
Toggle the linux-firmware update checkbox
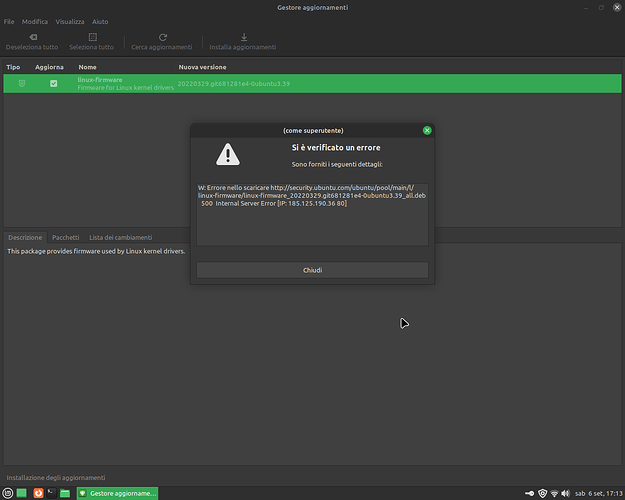[x=53, y=83]
